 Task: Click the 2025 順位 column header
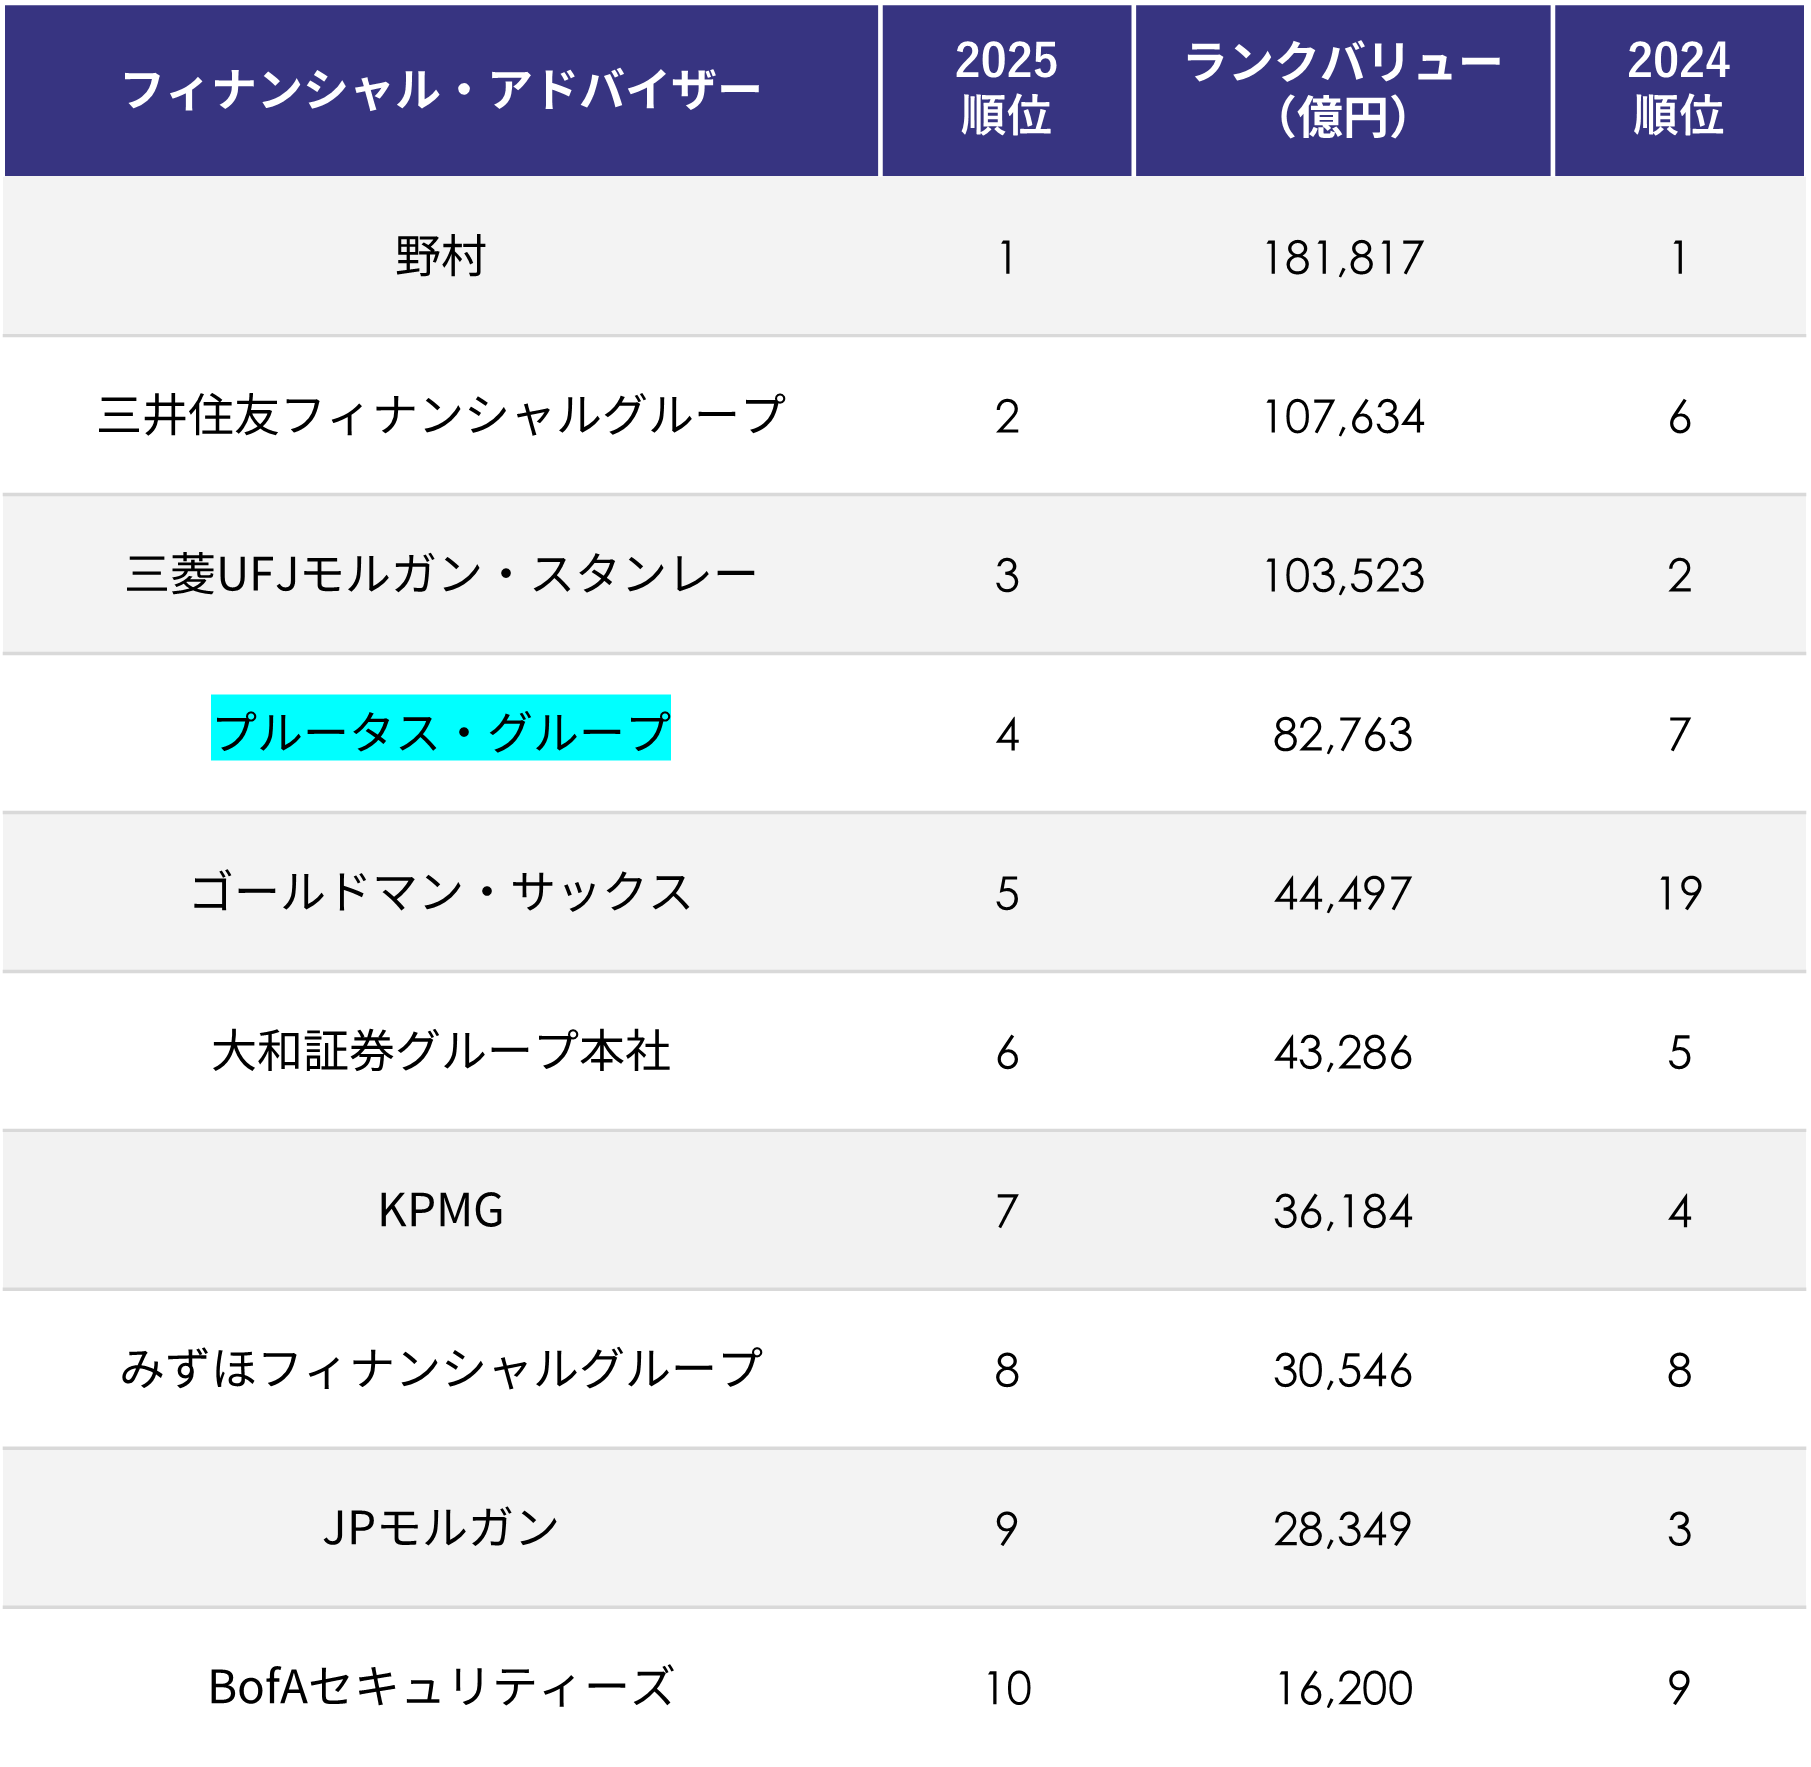coord(1006,90)
